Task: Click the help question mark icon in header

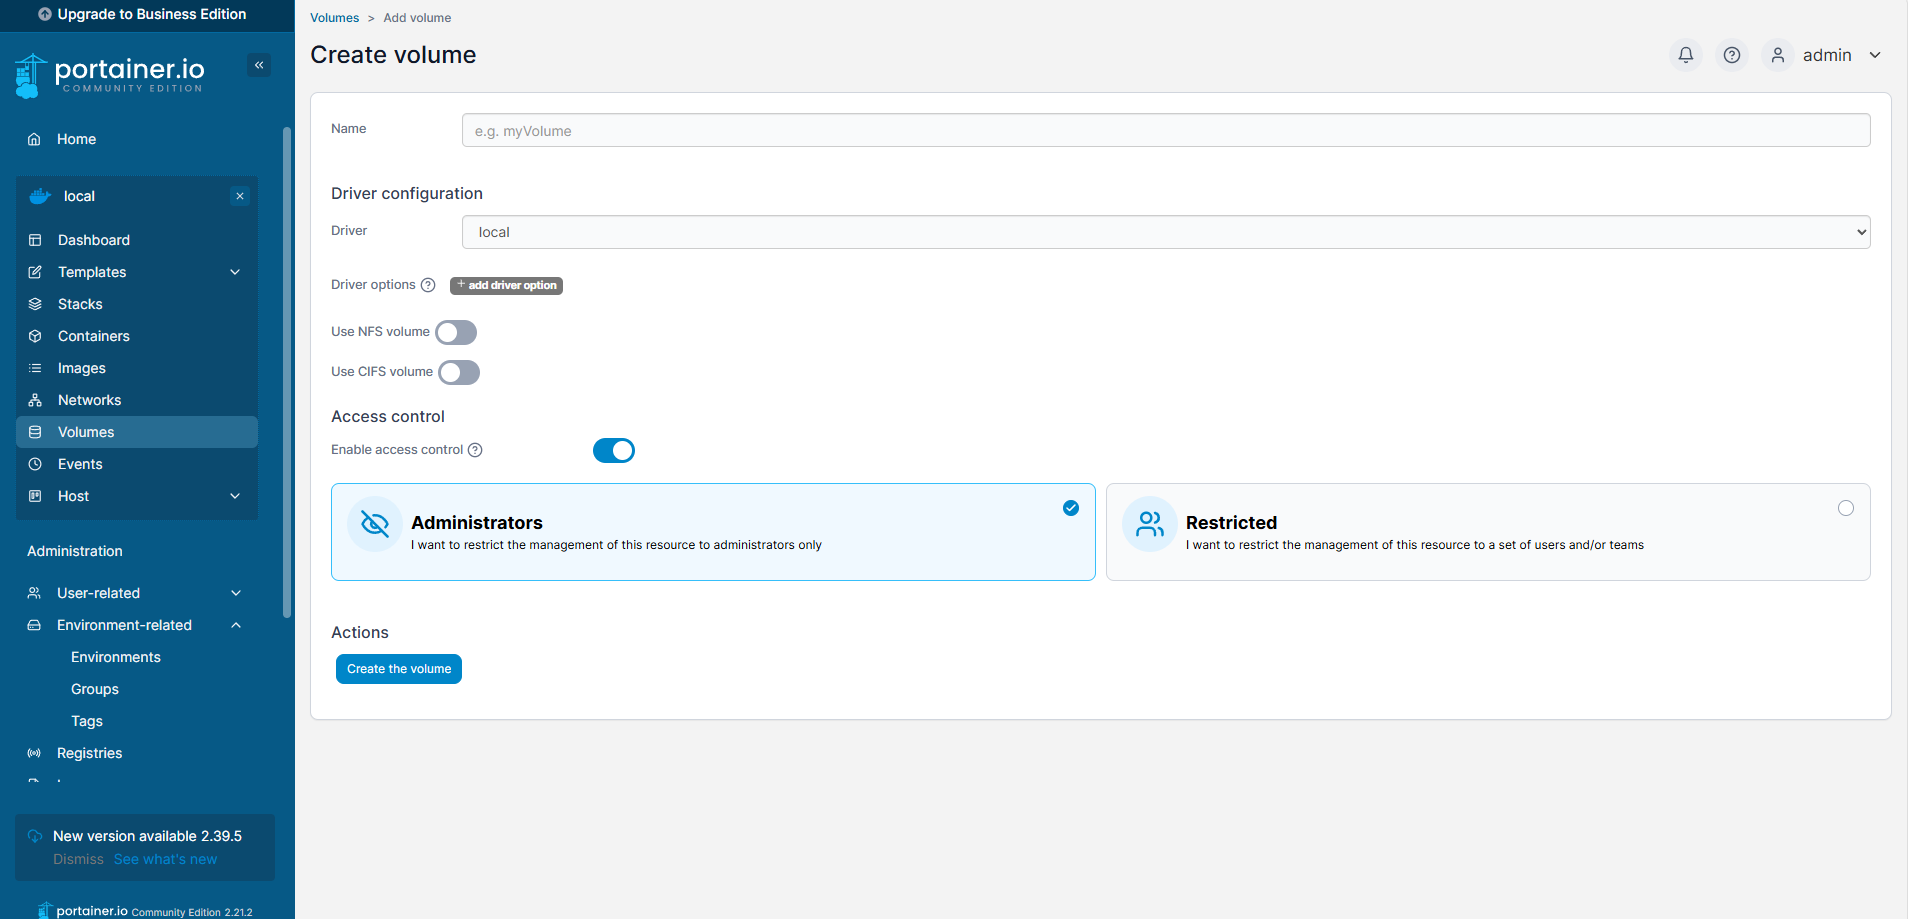Action: pos(1732,55)
